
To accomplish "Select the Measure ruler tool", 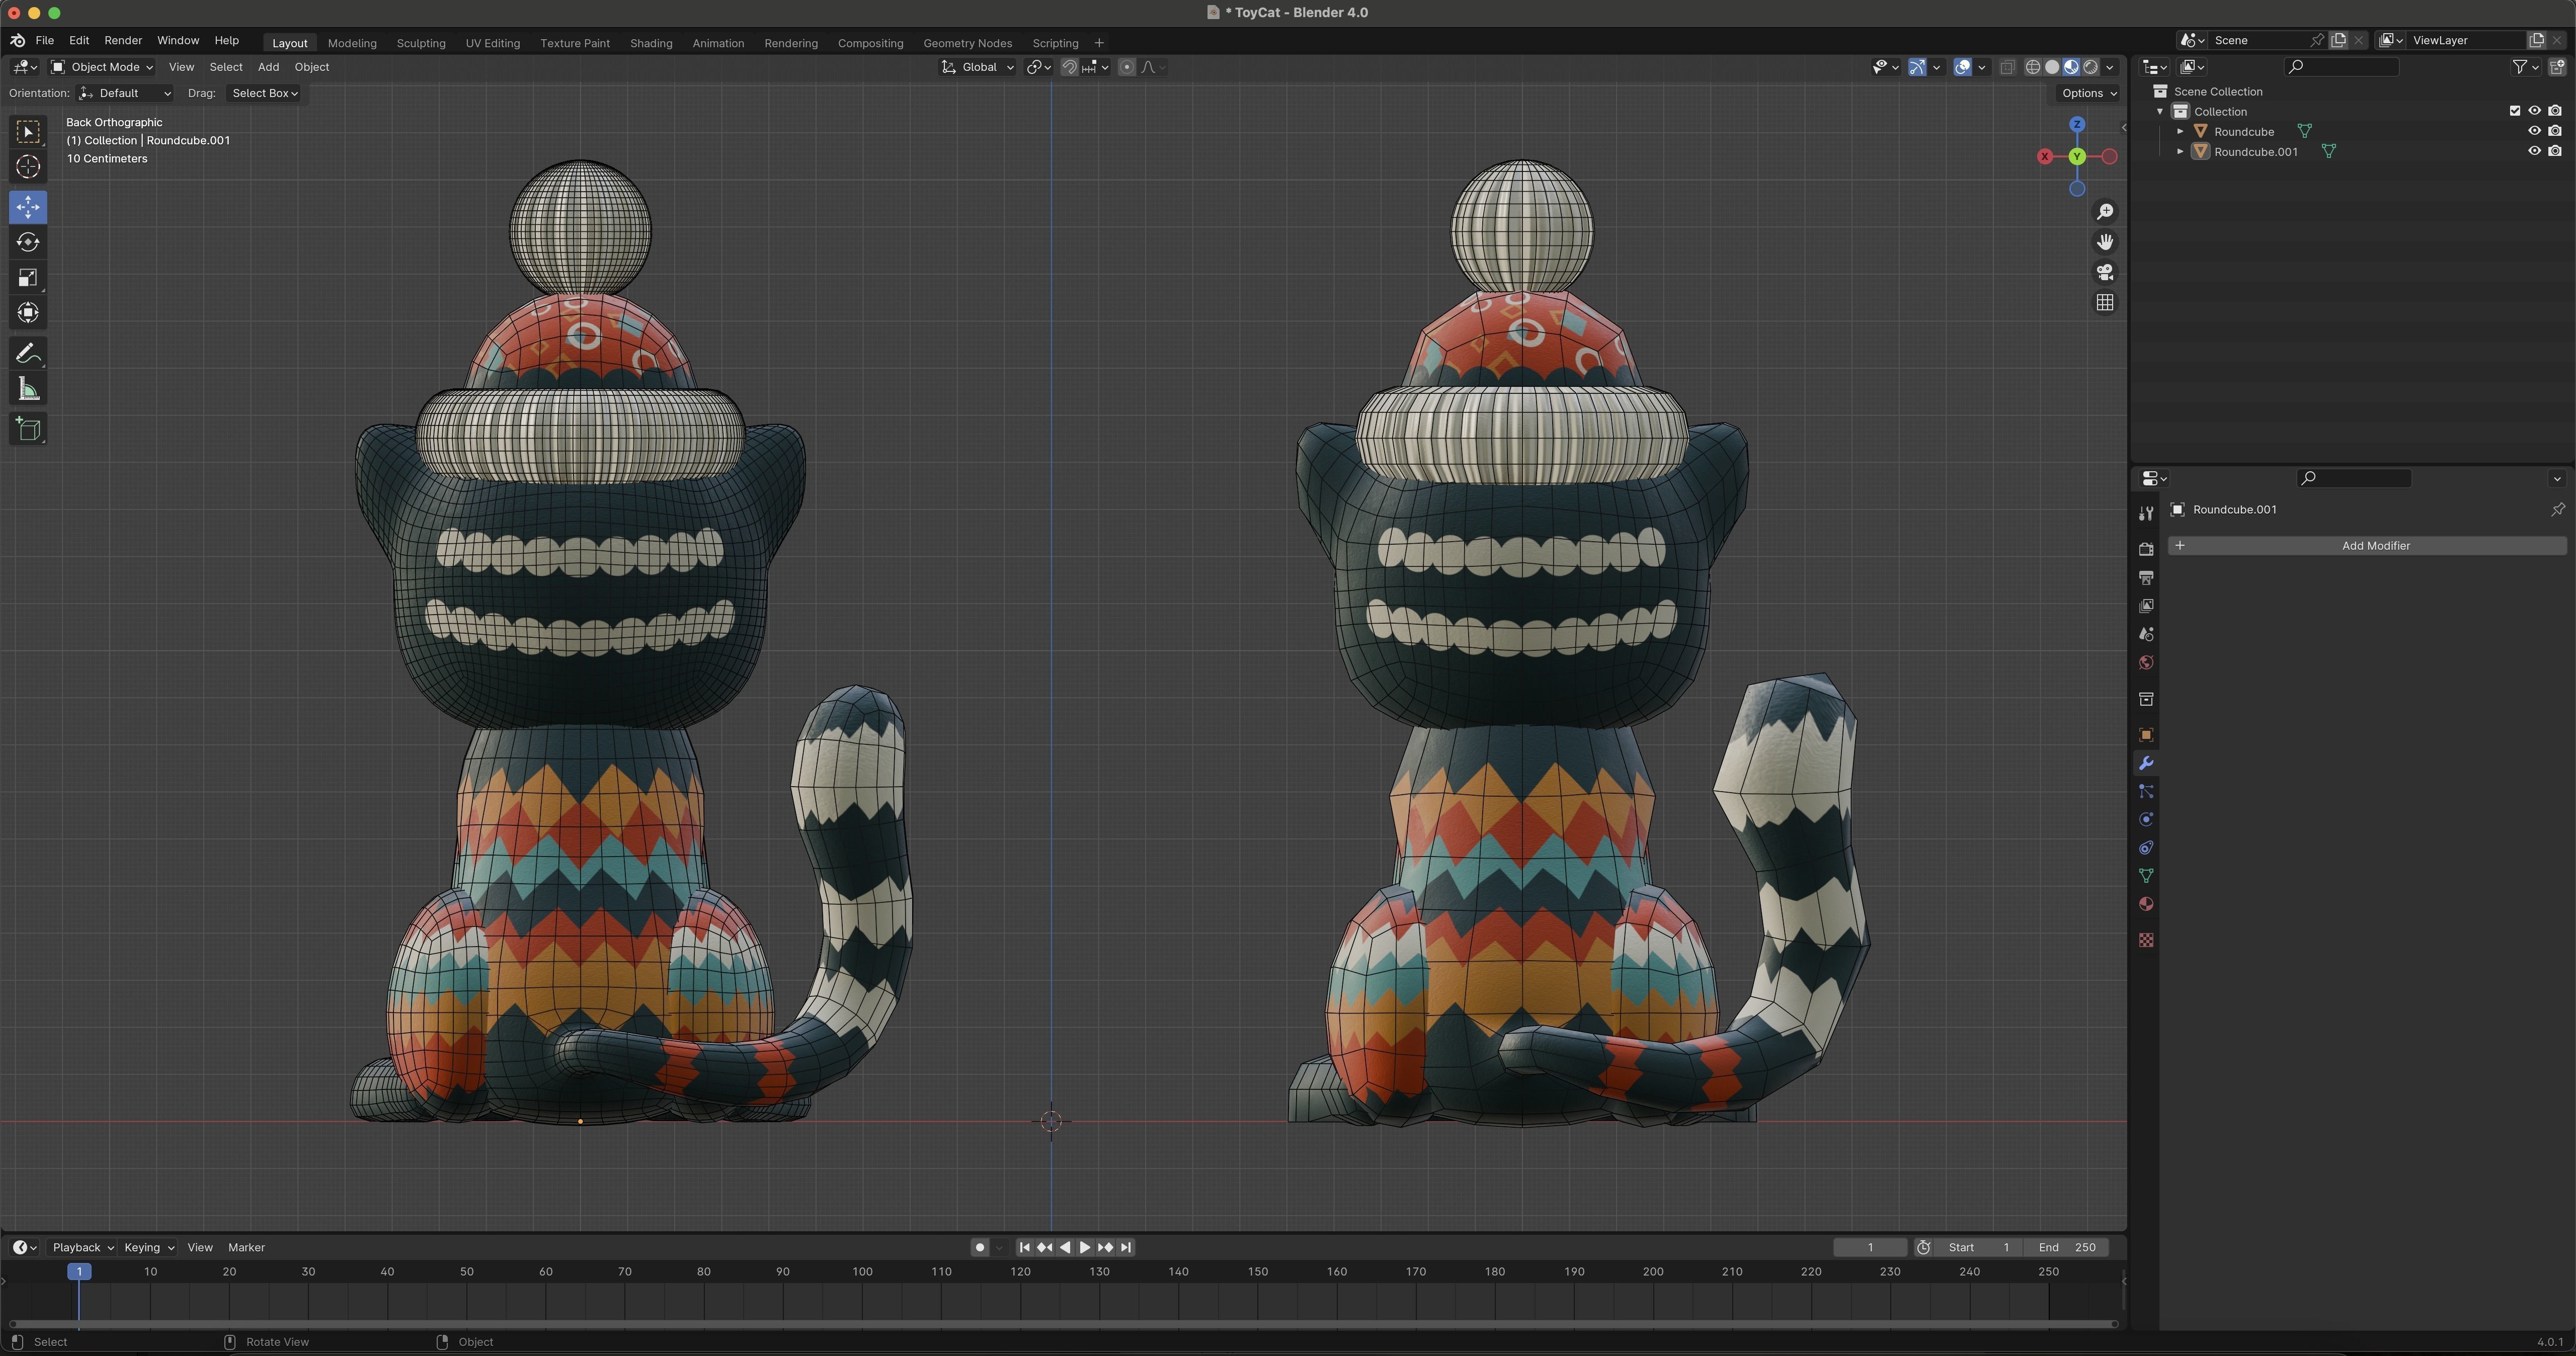I will 28,389.
